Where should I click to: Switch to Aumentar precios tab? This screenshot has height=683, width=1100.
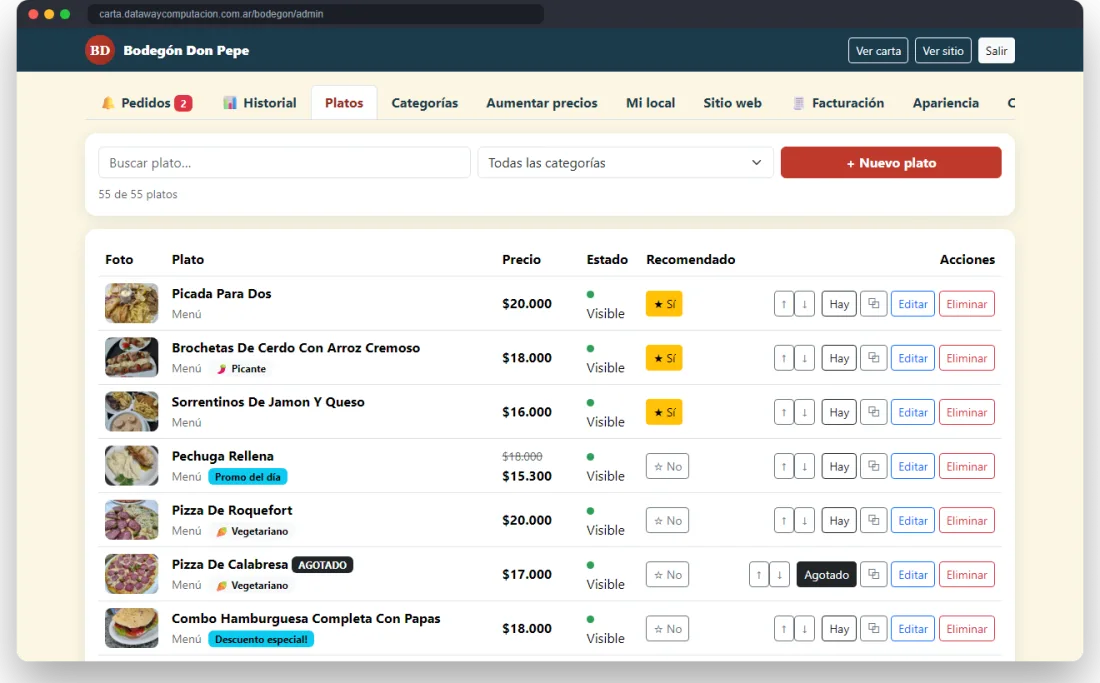click(542, 103)
